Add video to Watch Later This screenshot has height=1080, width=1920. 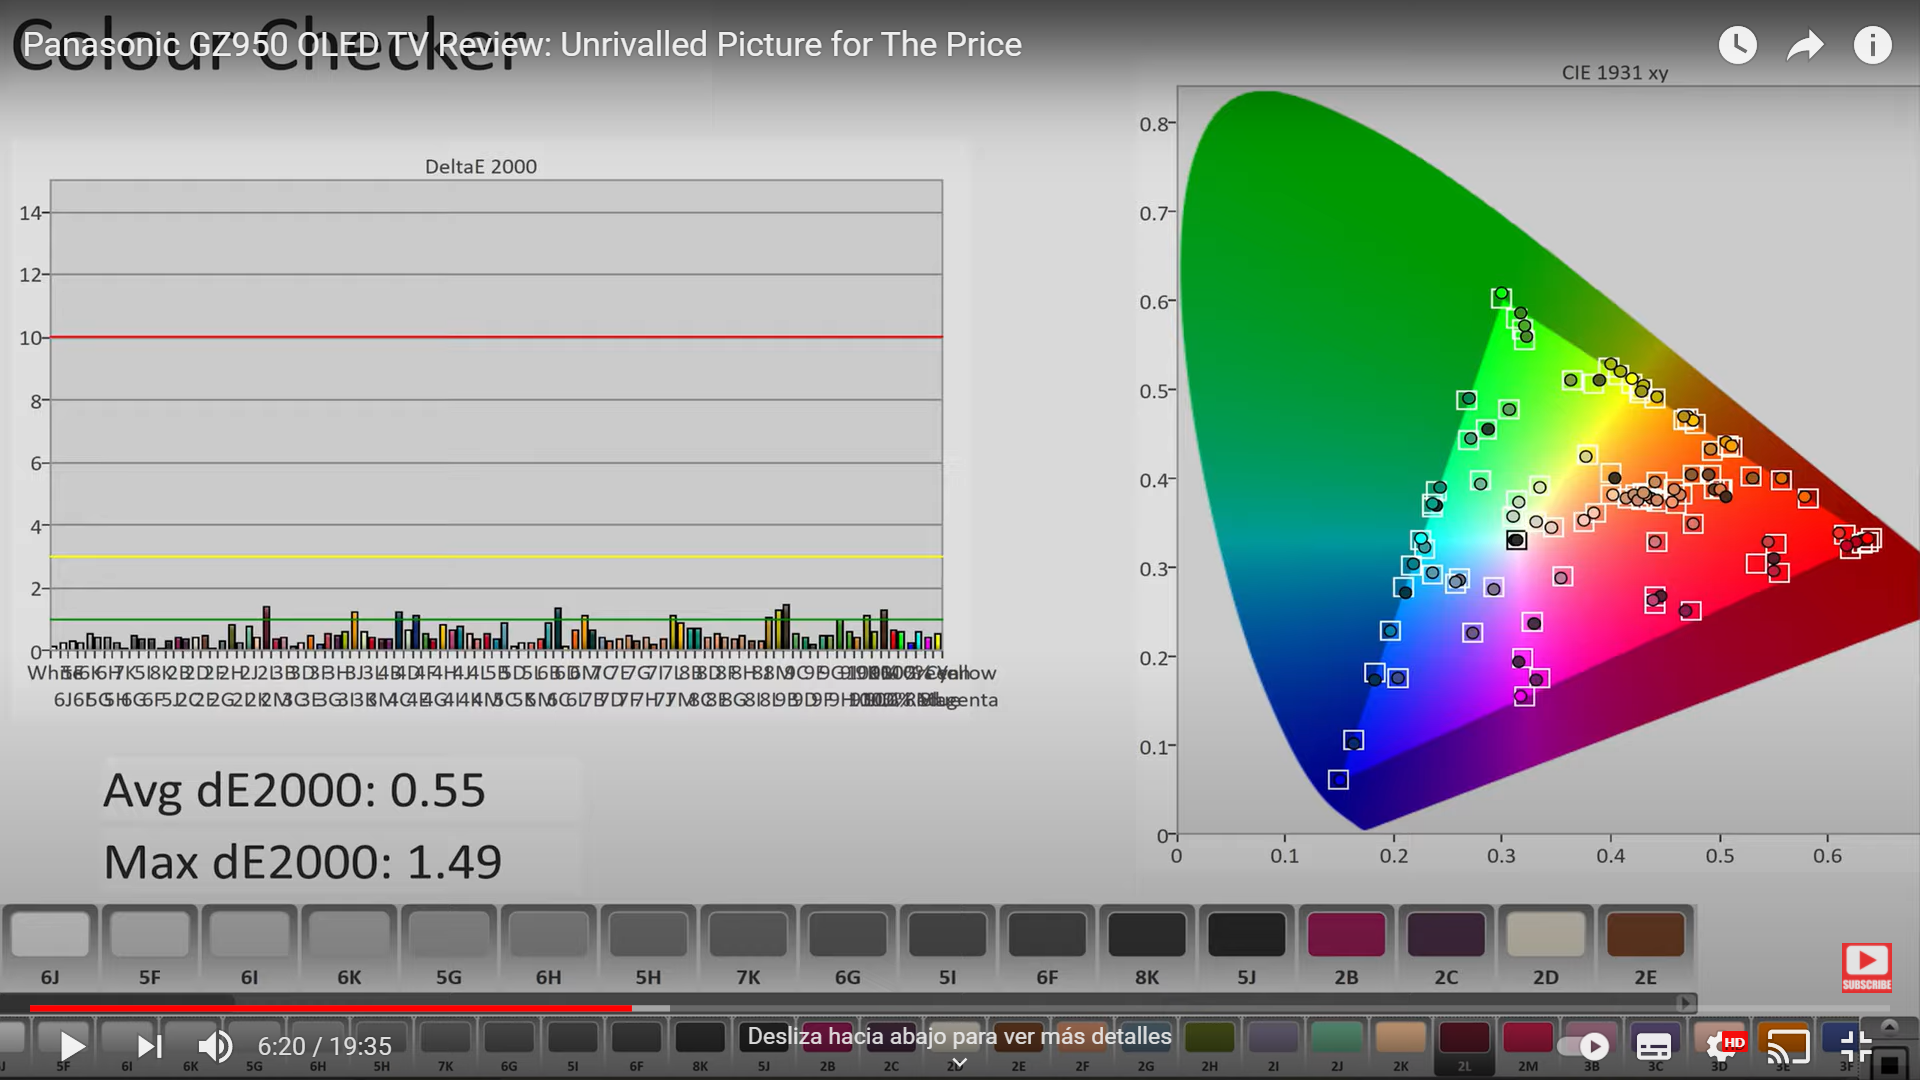coord(1737,45)
